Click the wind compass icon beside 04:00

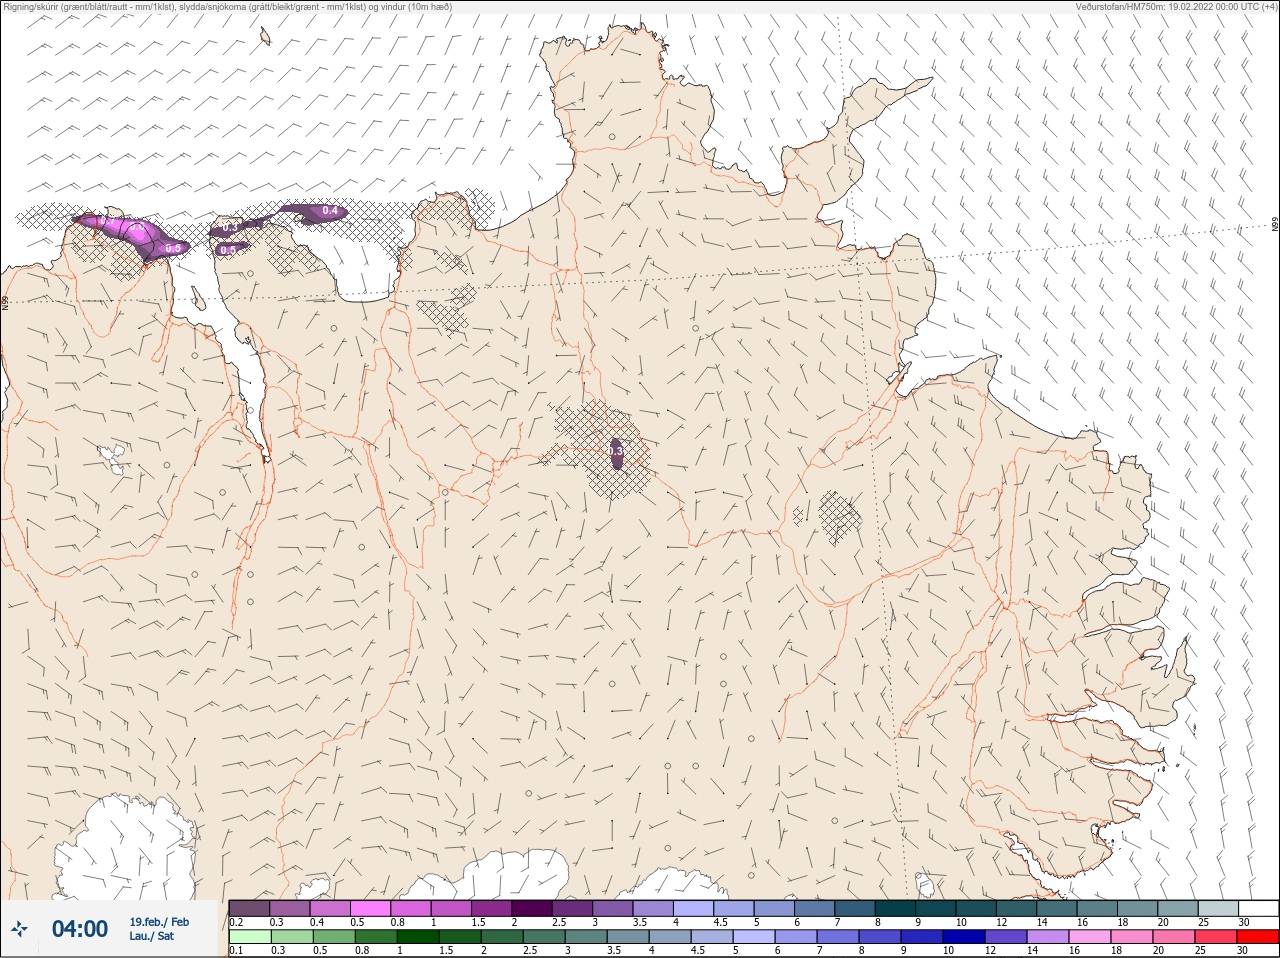pyautogui.click(x=19, y=930)
